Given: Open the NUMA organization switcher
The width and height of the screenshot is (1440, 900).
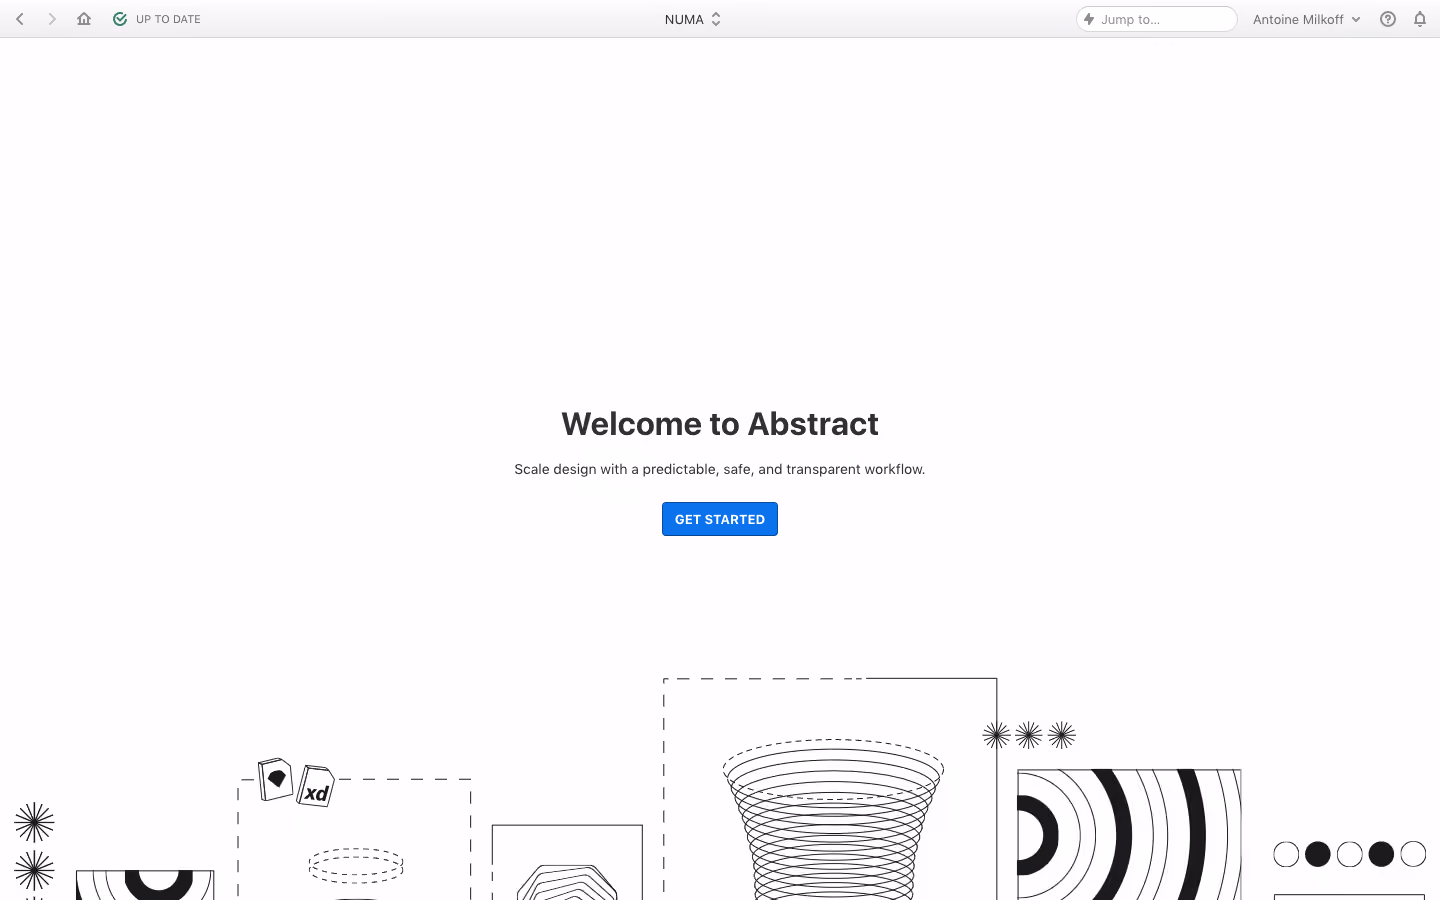Looking at the screenshot, I should tap(692, 19).
